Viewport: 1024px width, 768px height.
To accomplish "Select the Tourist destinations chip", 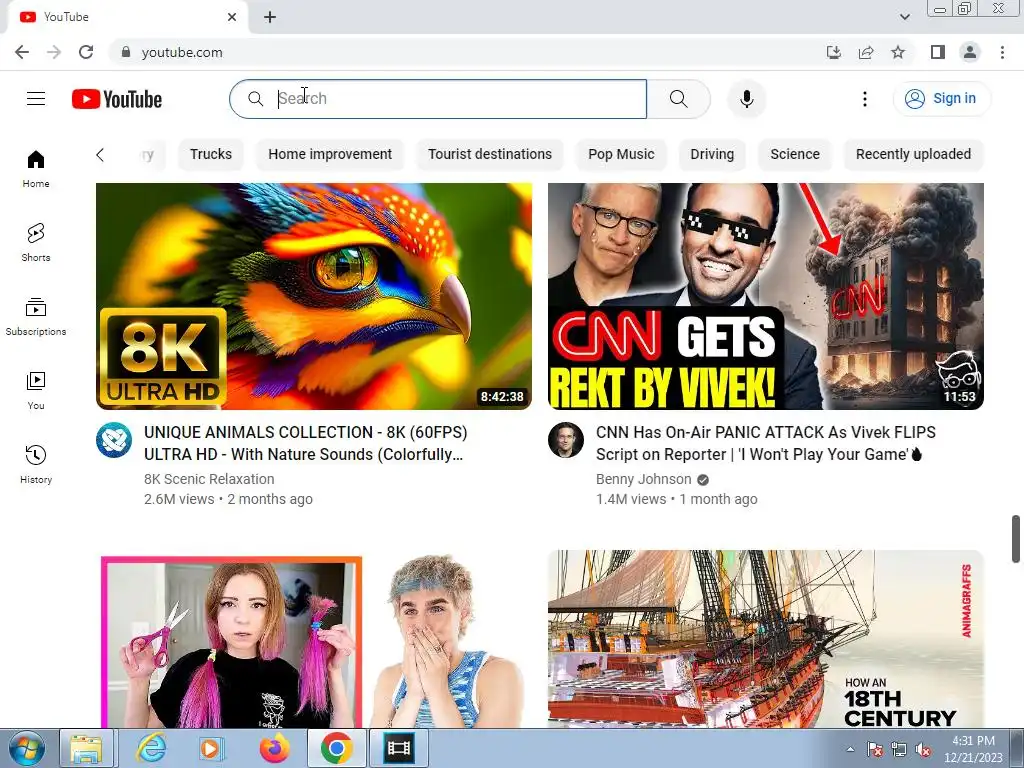I will click(490, 154).
